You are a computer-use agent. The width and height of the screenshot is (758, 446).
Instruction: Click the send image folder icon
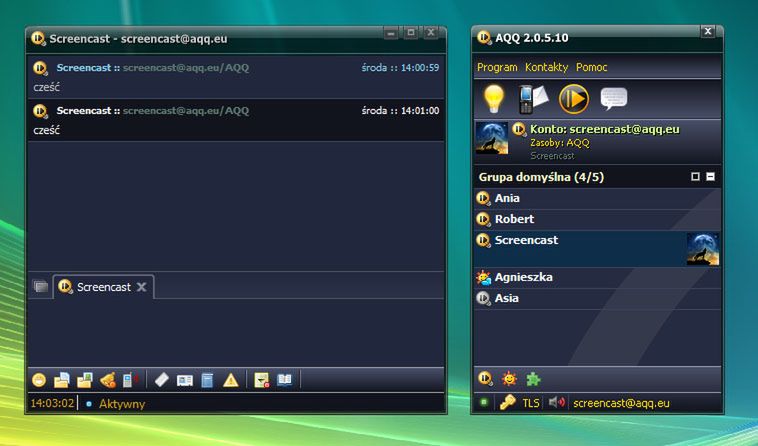84,380
